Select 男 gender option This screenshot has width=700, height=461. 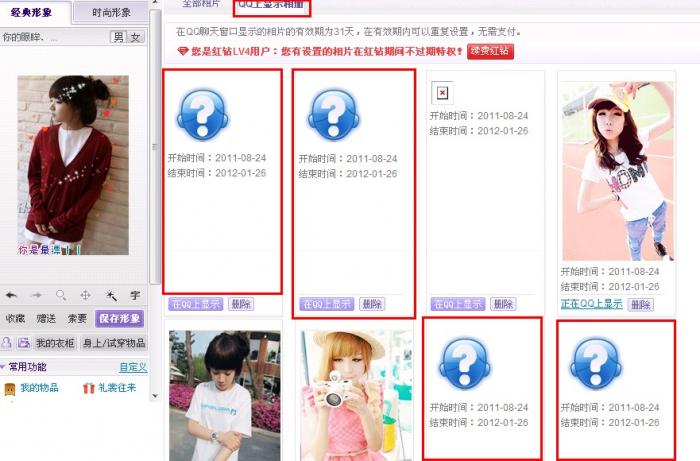point(118,37)
